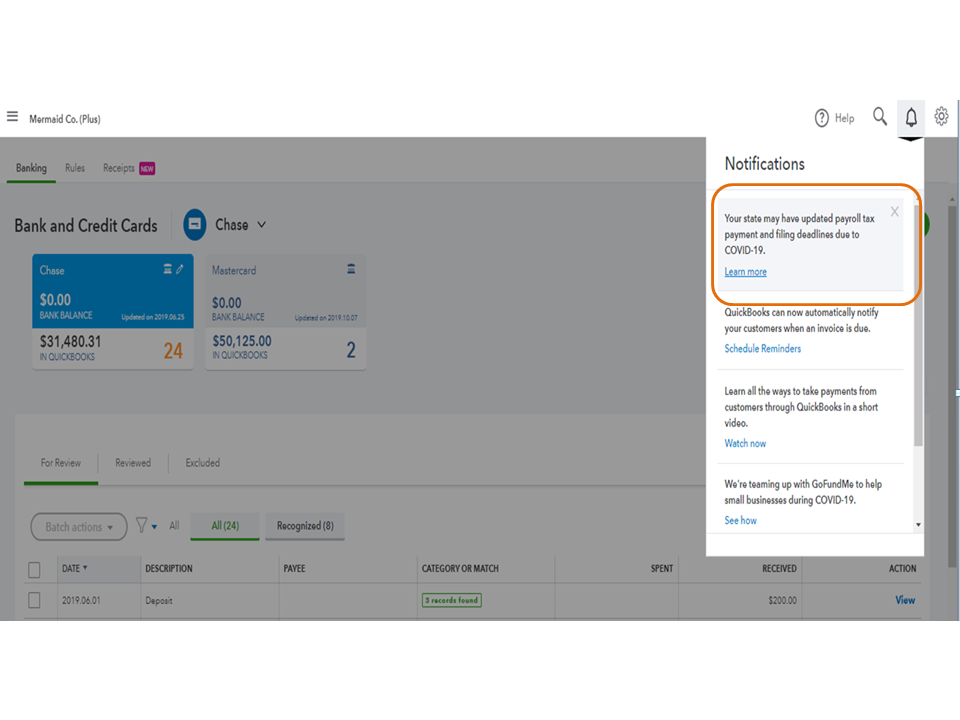The width and height of the screenshot is (960, 720).
Task: Click View action for the Deposit row
Action: click(905, 600)
